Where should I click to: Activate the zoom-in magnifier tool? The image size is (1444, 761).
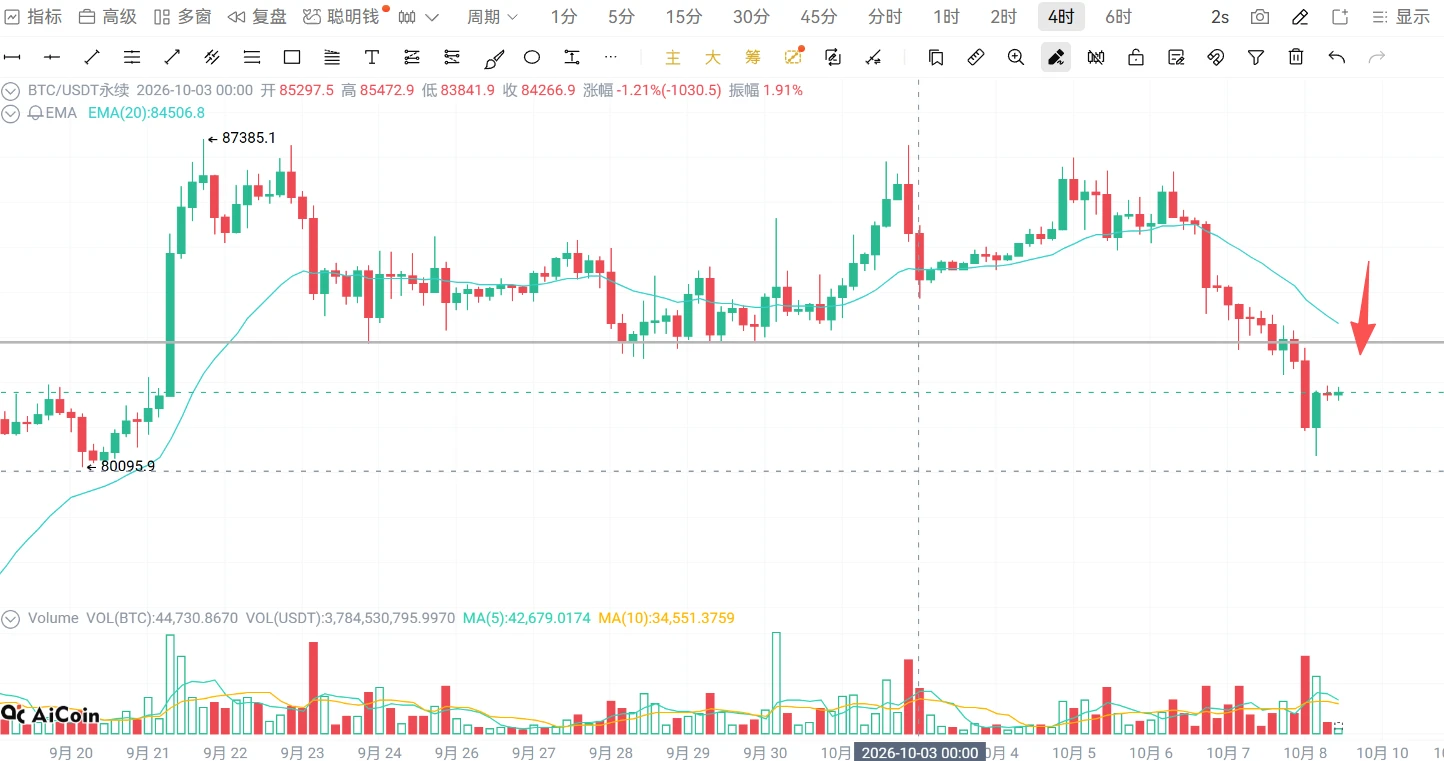(x=1016, y=57)
